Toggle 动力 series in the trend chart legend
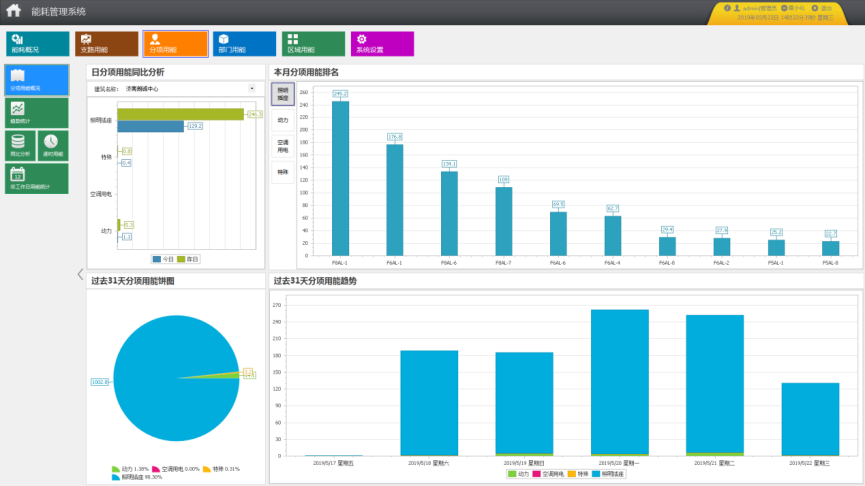 (x=519, y=473)
